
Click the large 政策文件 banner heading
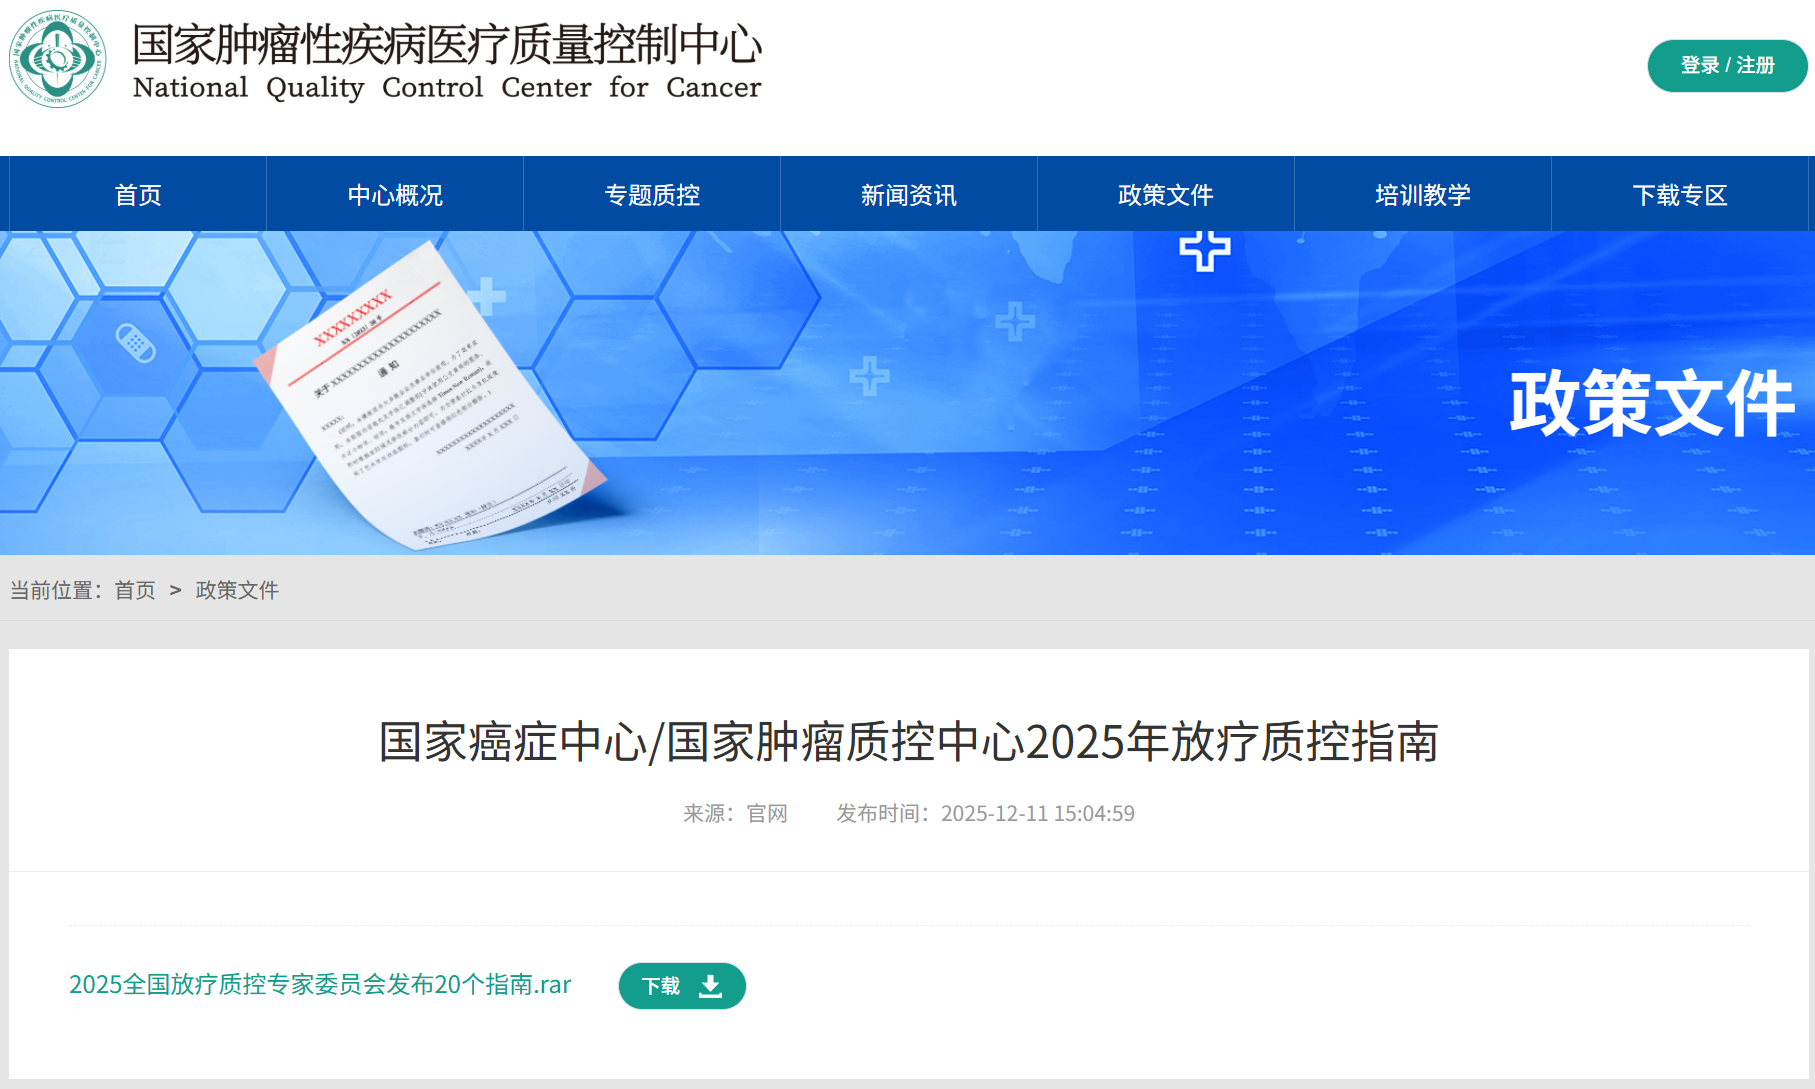pyautogui.click(x=1651, y=403)
